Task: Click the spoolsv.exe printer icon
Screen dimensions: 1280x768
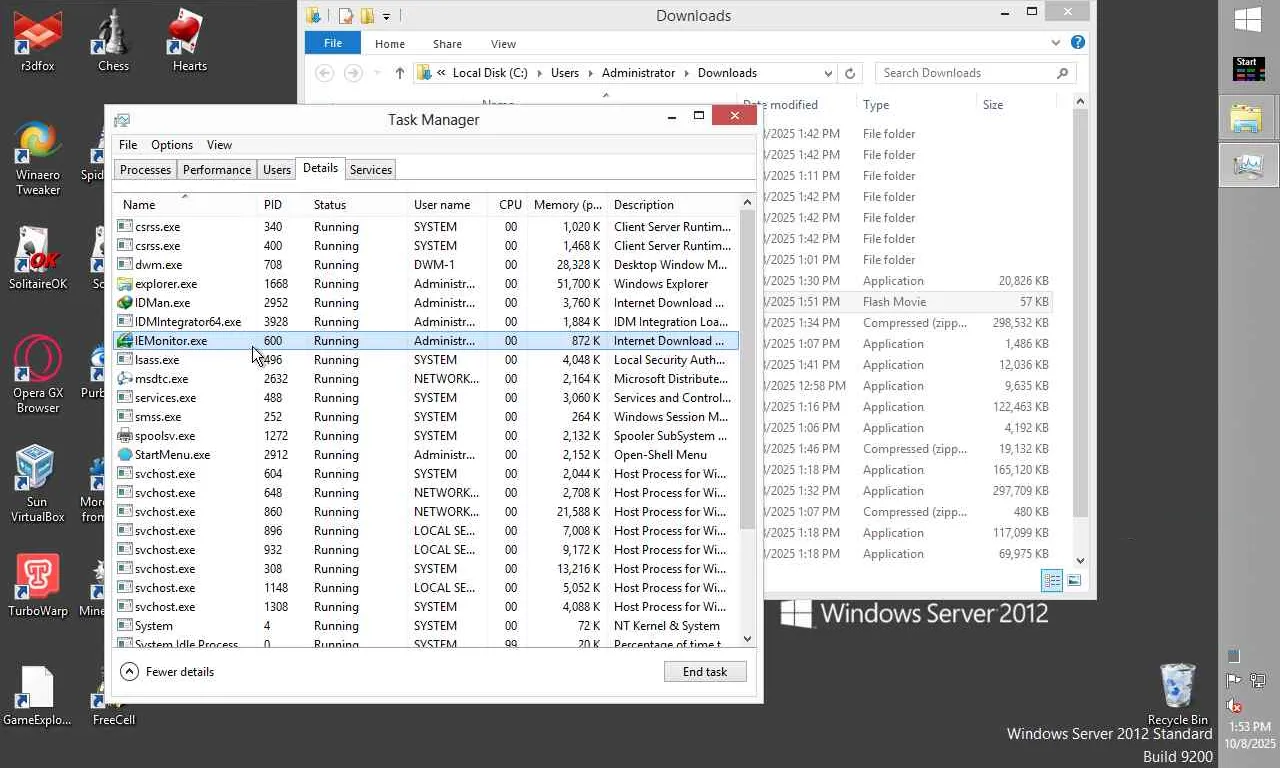Action: tap(125, 436)
